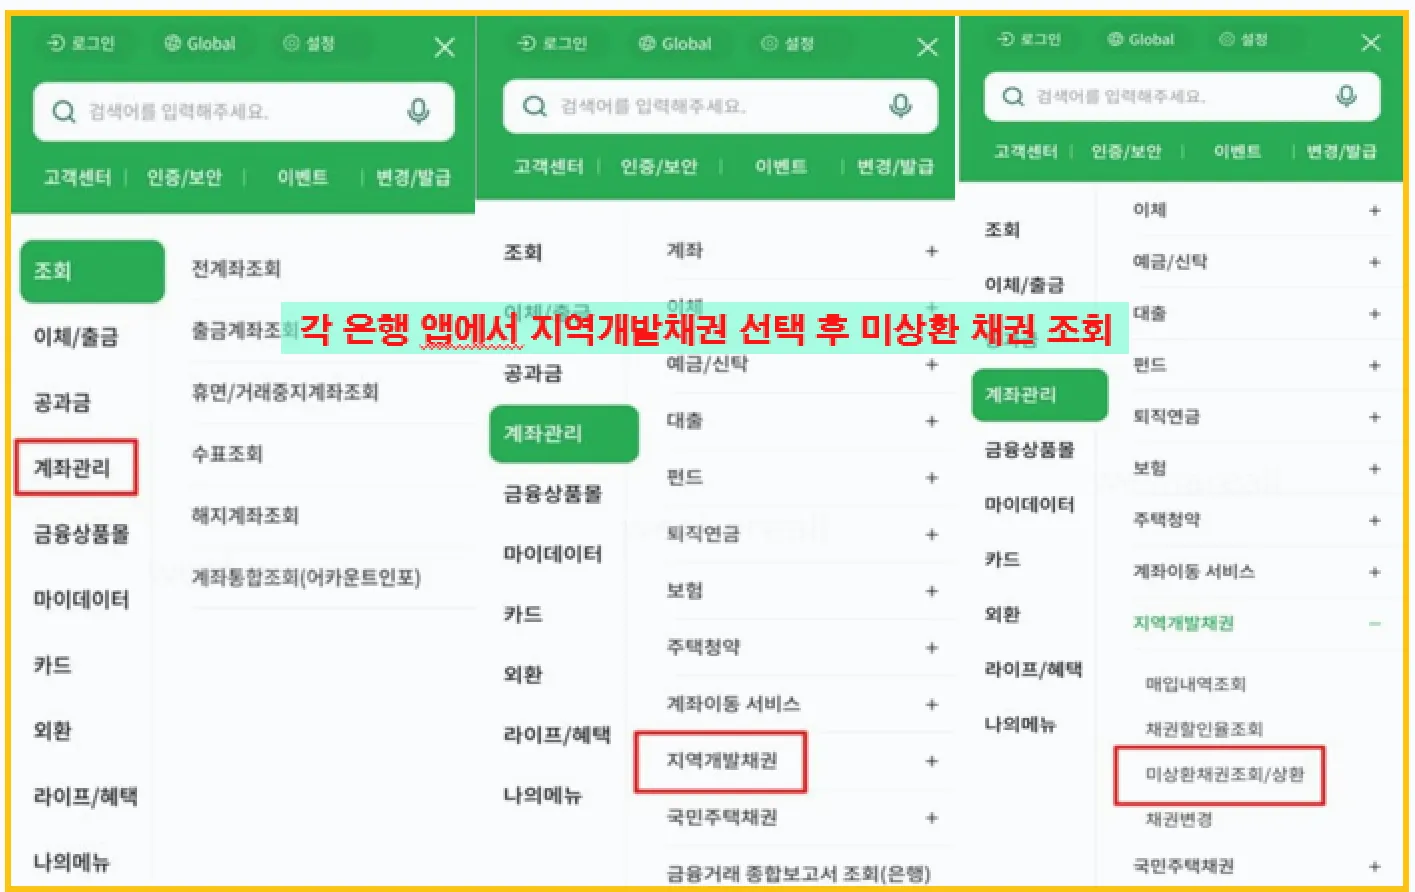The height and width of the screenshot is (892, 1415).
Task: Open 금융거래 종합보고서 조회(은행) on the middle screen
Action: point(798,873)
